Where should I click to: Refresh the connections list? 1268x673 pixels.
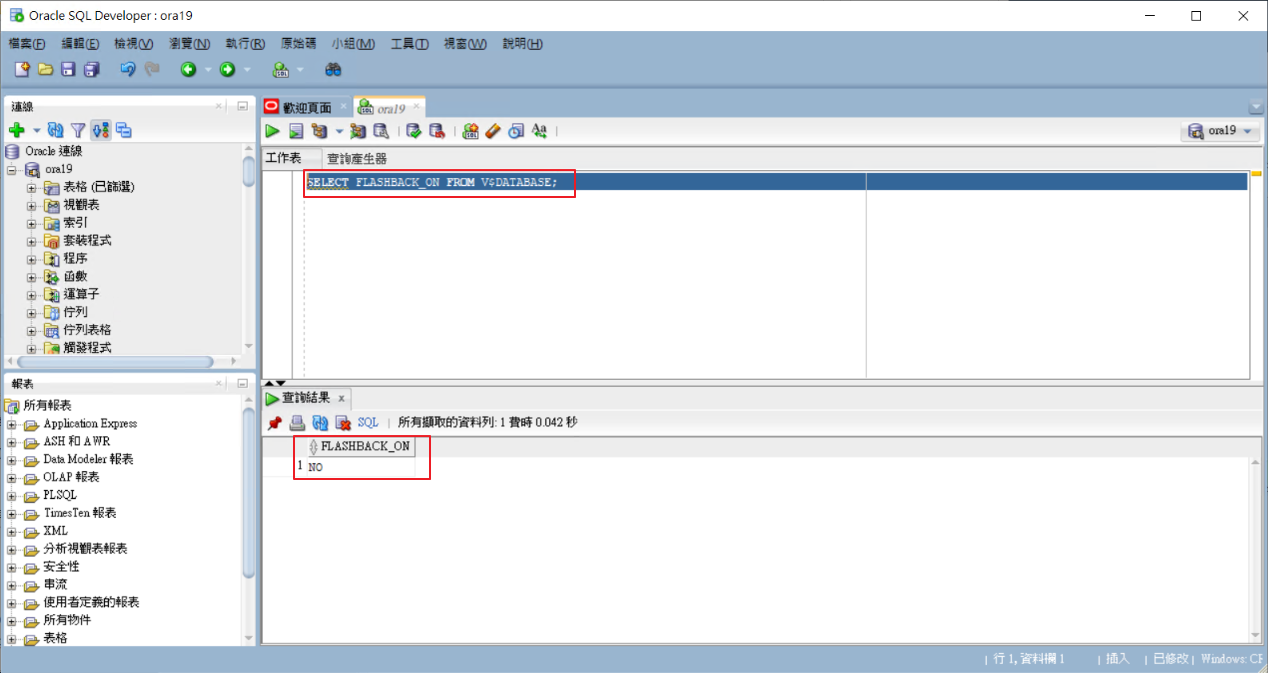tap(56, 130)
